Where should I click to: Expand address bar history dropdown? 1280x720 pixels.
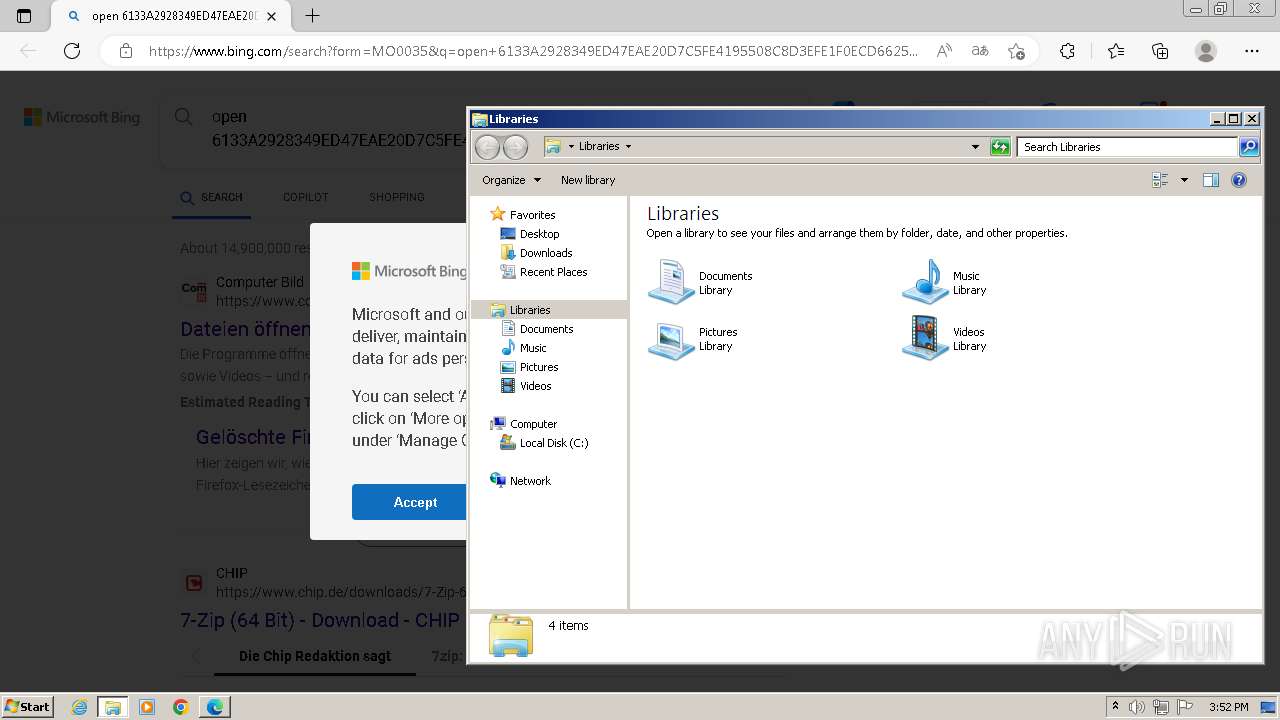pyautogui.click(x=975, y=147)
